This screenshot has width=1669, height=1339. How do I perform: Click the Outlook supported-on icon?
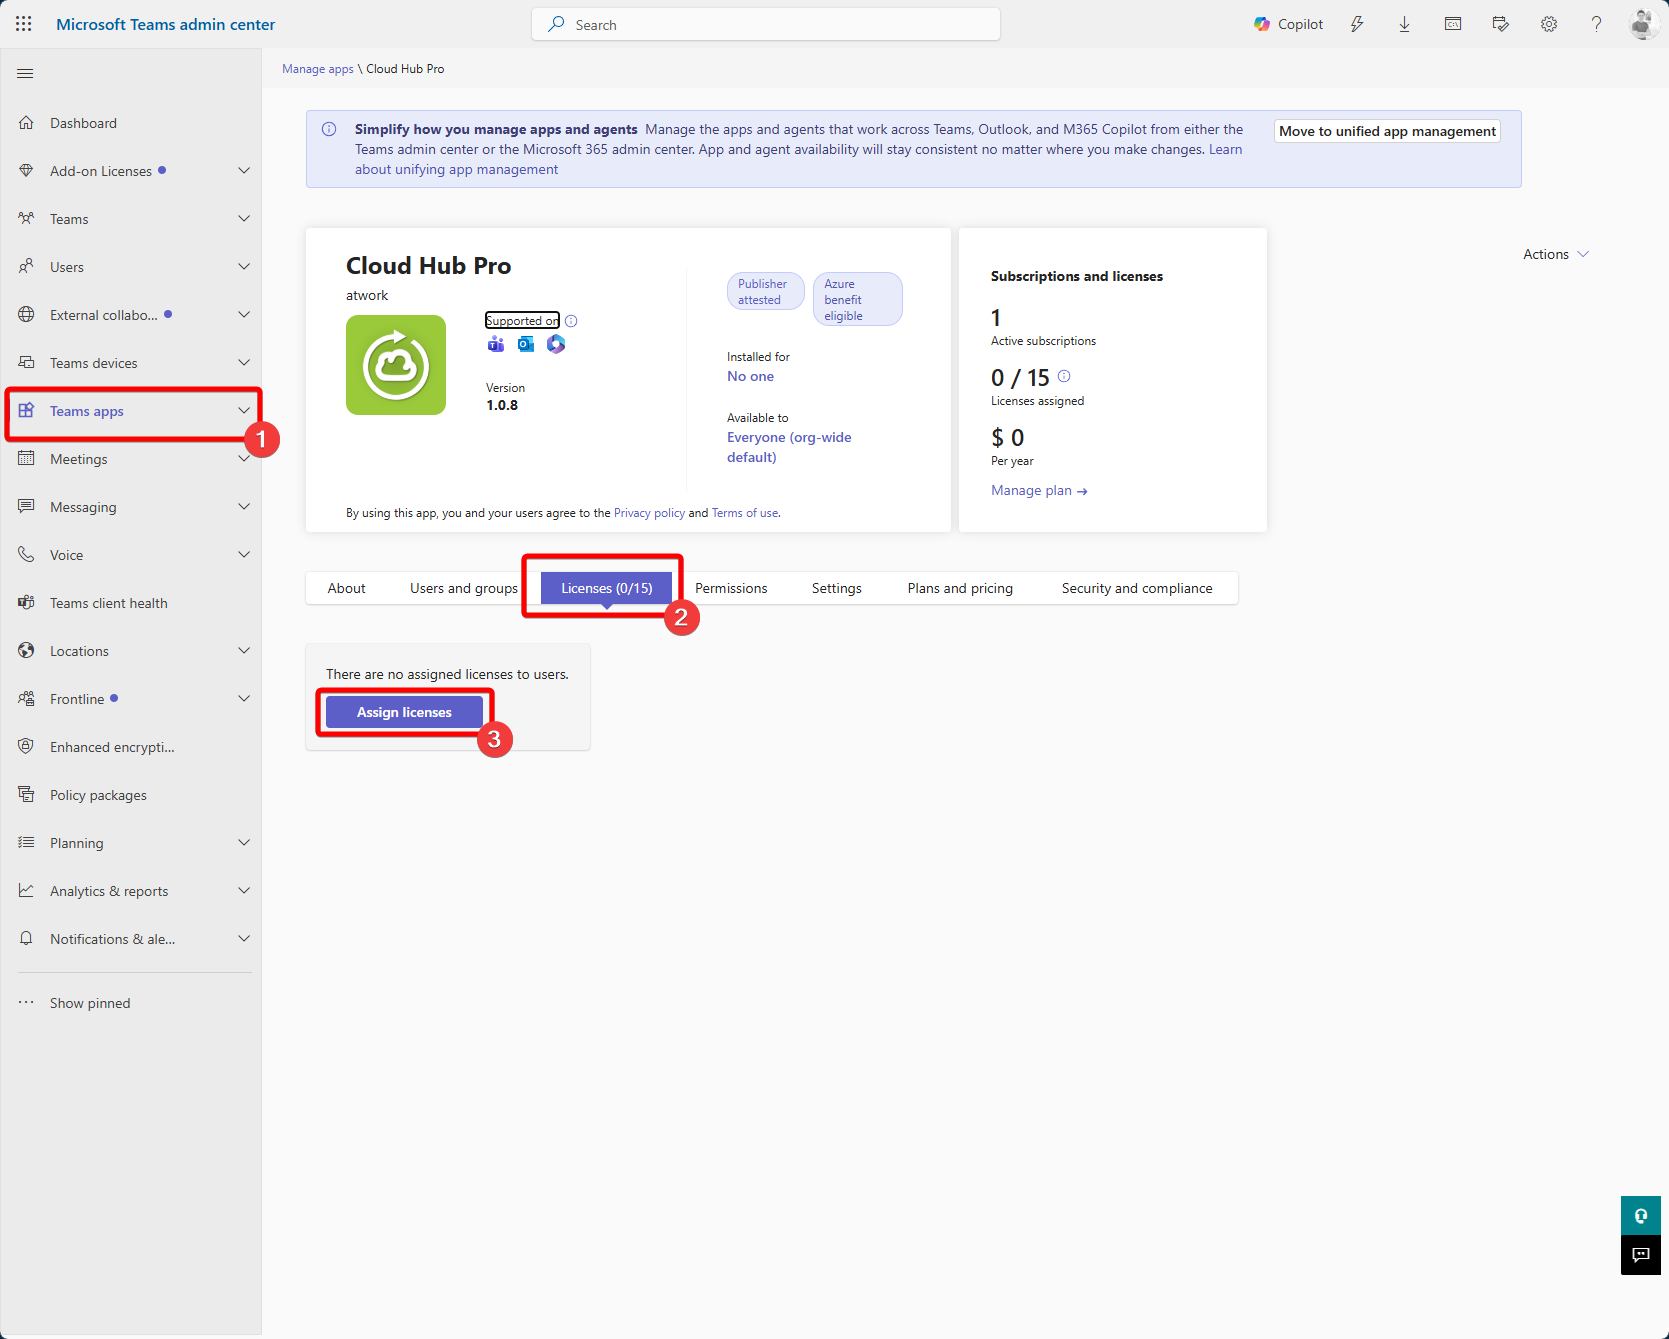[526, 344]
